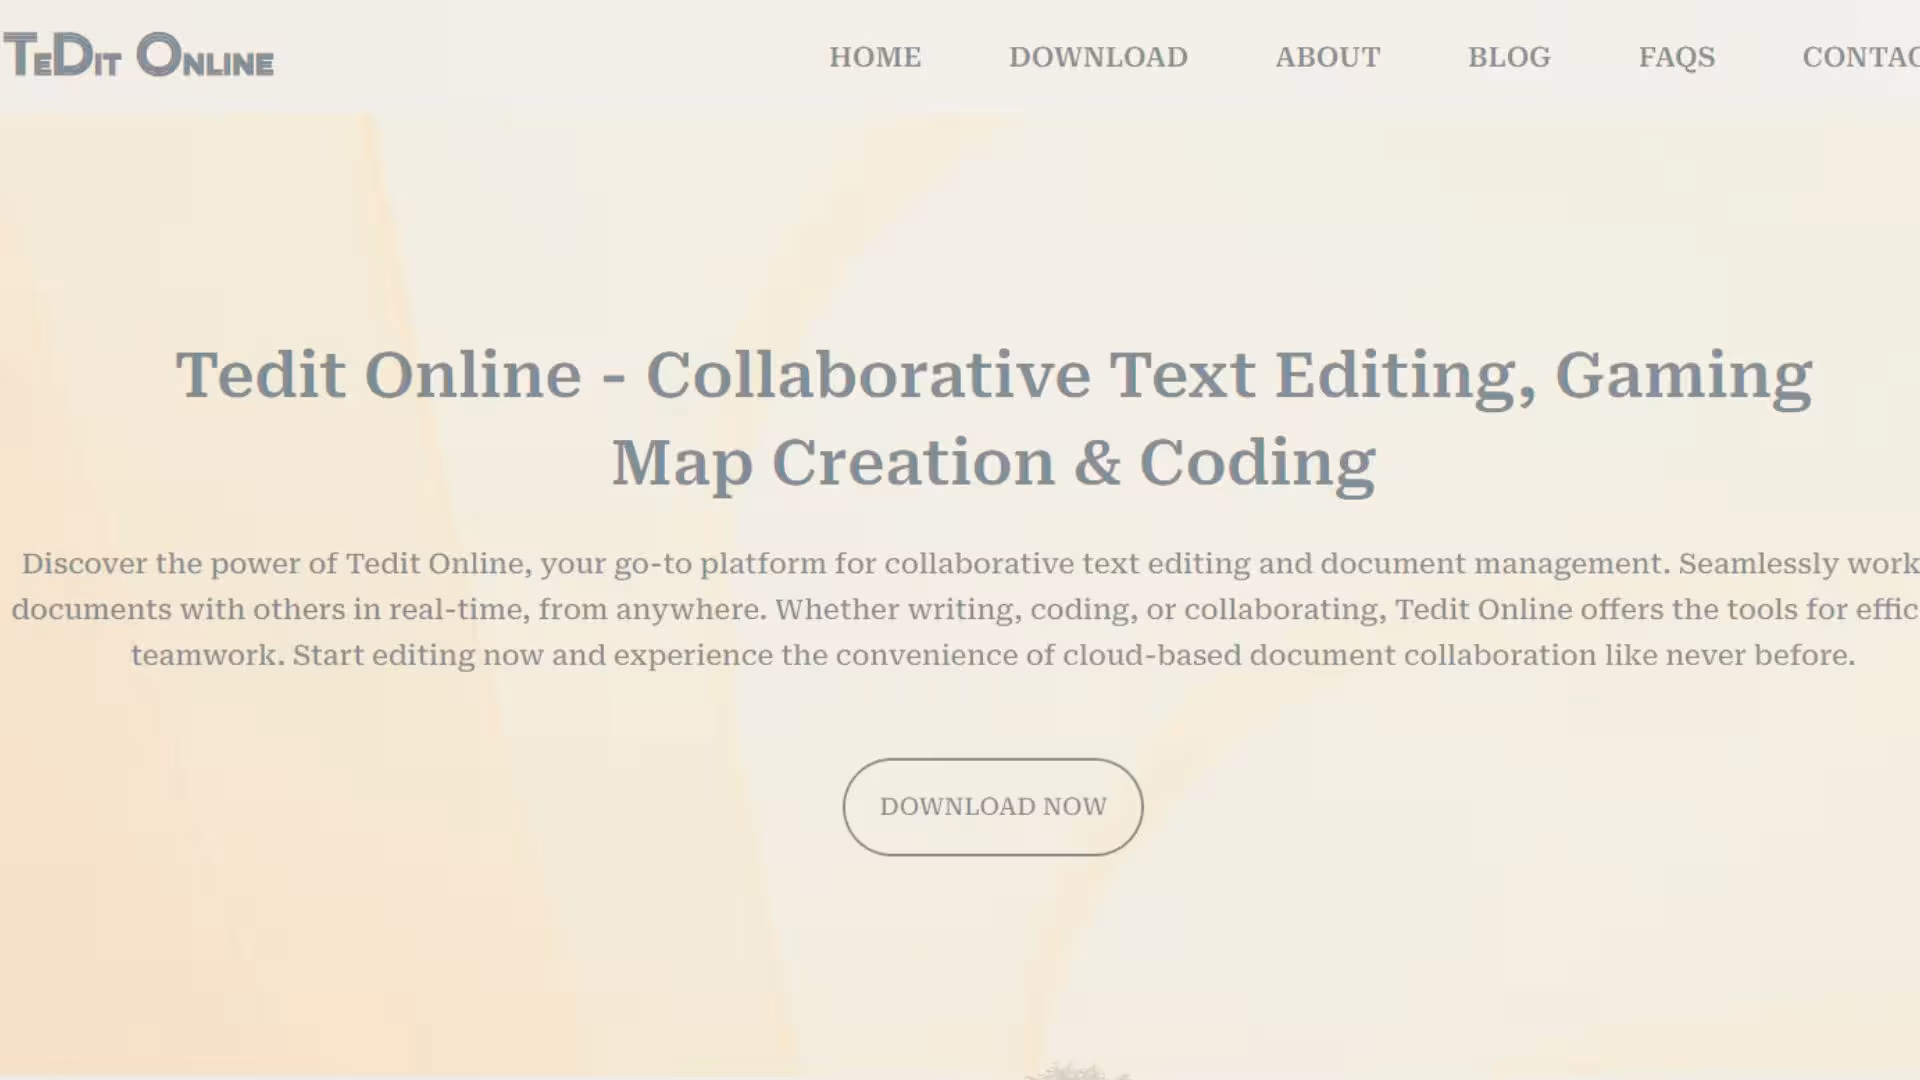Open the HOME menu item

tap(874, 57)
